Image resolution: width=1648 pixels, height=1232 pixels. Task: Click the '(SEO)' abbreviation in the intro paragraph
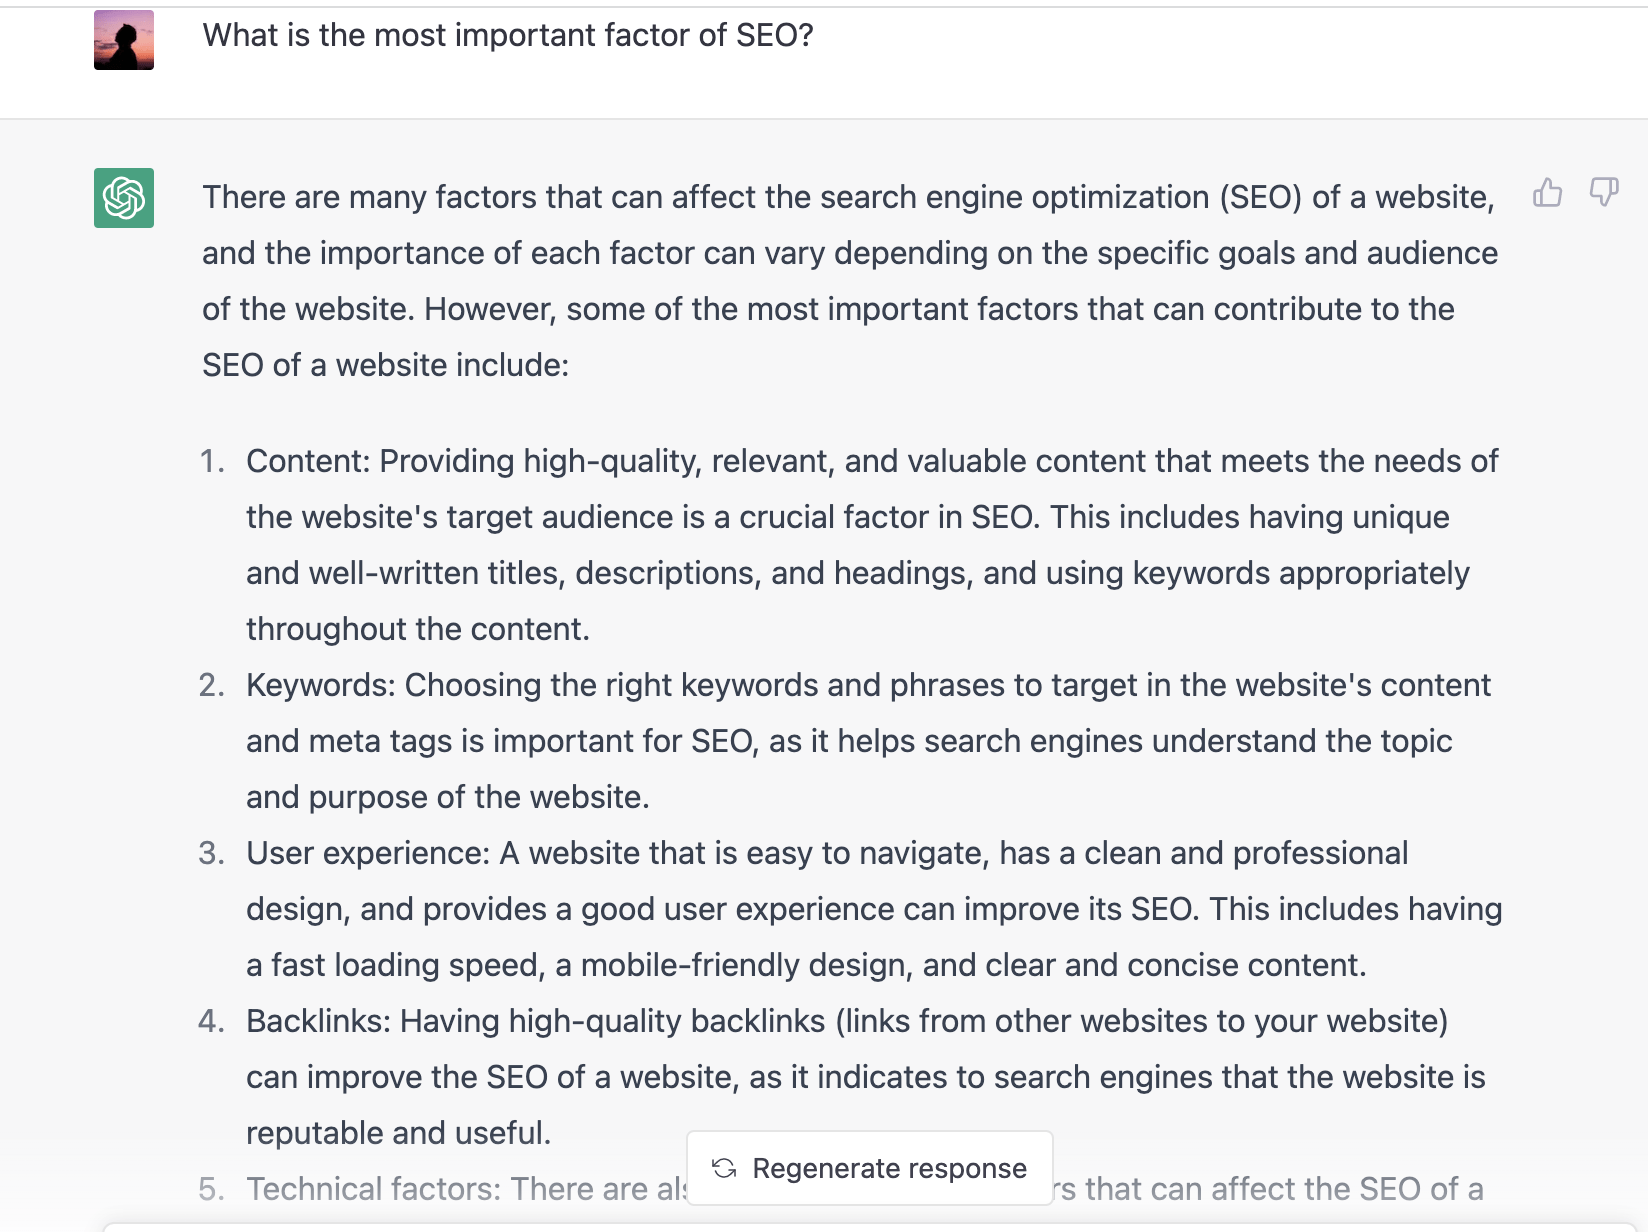click(1260, 197)
